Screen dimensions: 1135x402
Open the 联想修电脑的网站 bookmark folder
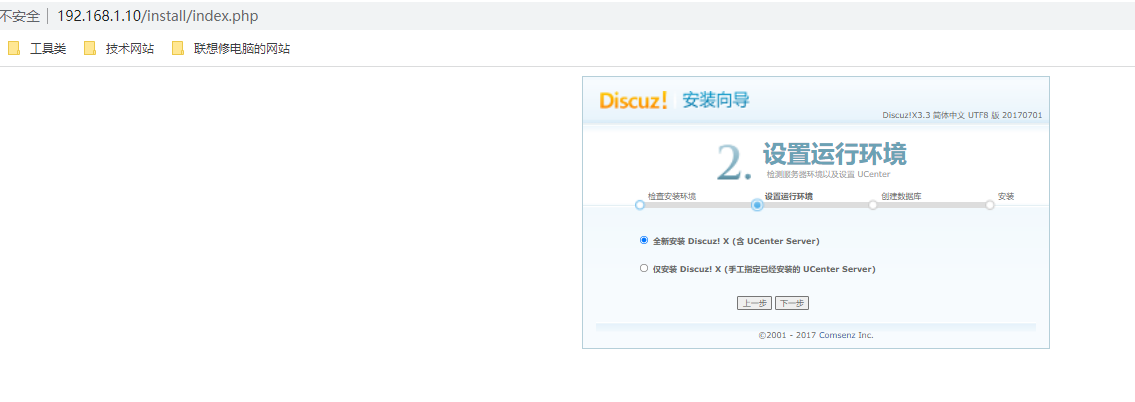[231, 49]
